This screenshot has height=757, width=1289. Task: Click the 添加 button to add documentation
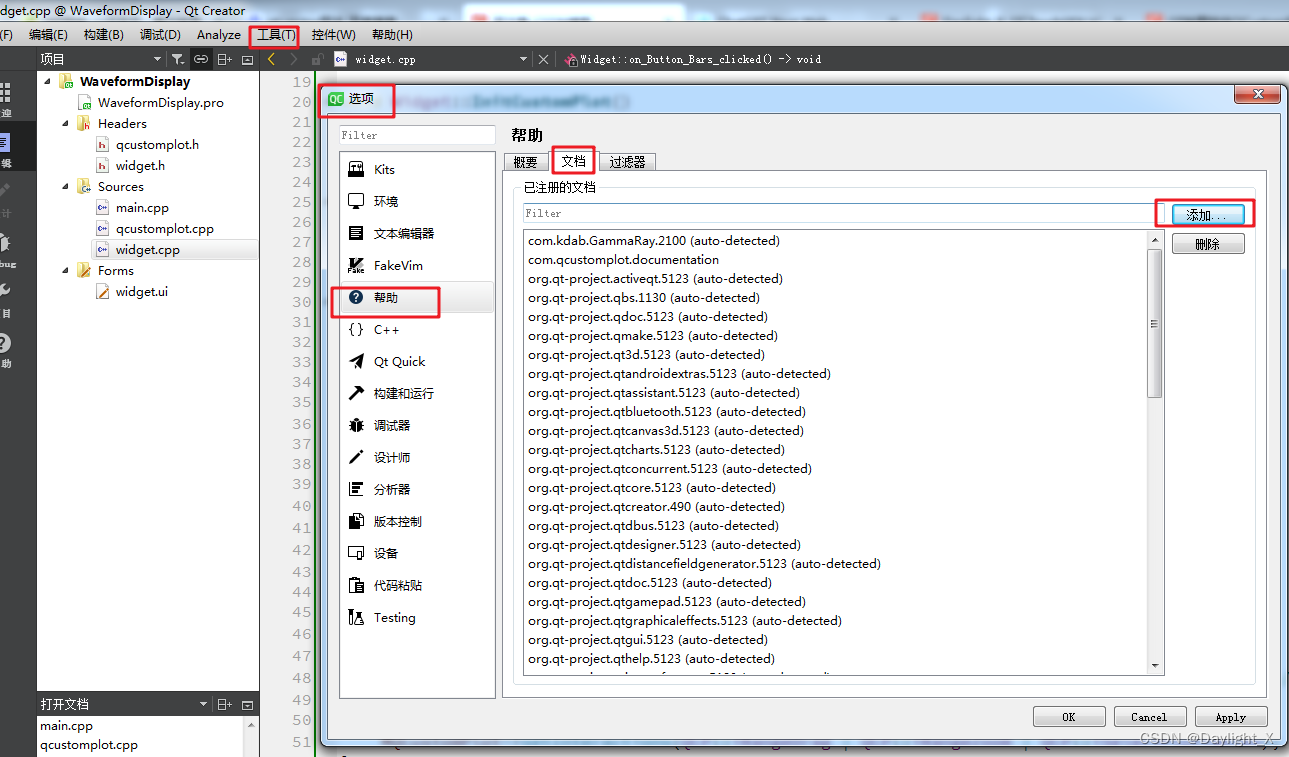pos(1208,212)
